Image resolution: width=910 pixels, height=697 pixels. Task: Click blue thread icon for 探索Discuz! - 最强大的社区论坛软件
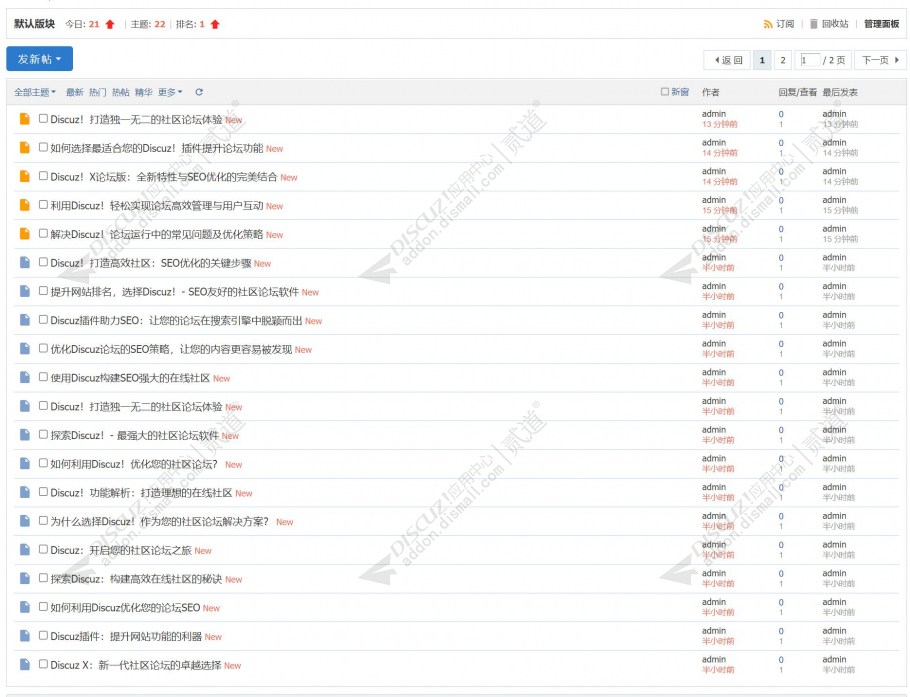pyautogui.click(x=24, y=435)
